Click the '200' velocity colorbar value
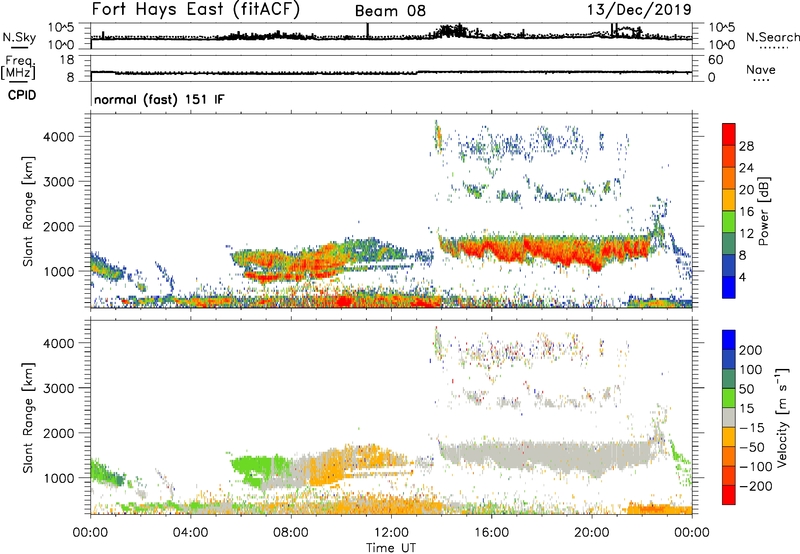This screenshot has height=554, width=800. click(x=751, y=350)
